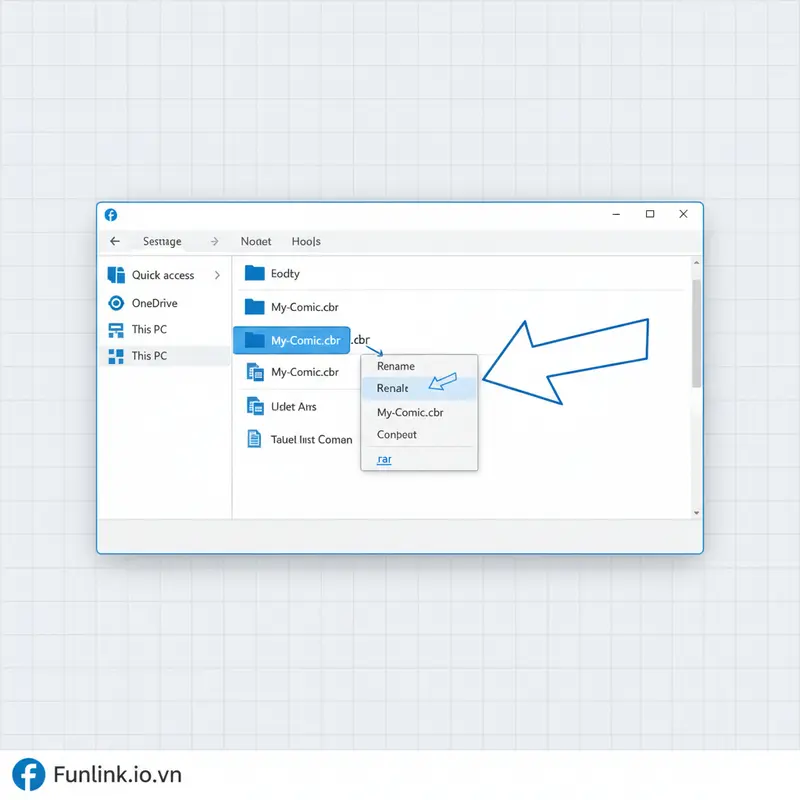Click the Funlink logo at the bottom
The image size is (800, 800).
tap(28, 774)
